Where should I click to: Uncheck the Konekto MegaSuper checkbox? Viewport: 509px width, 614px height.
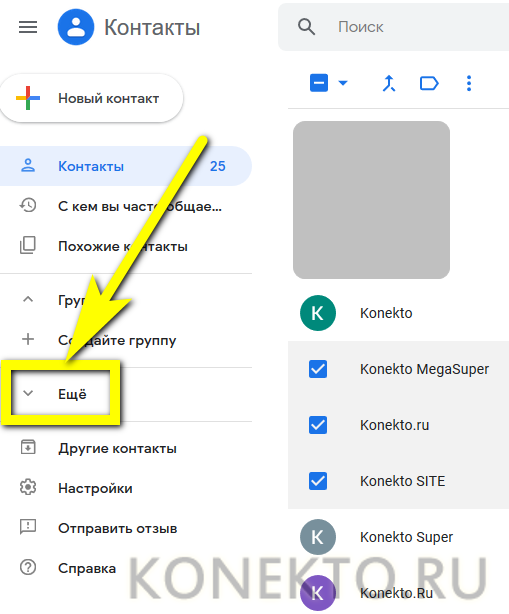pyautogui.click(x=318, y=369)
